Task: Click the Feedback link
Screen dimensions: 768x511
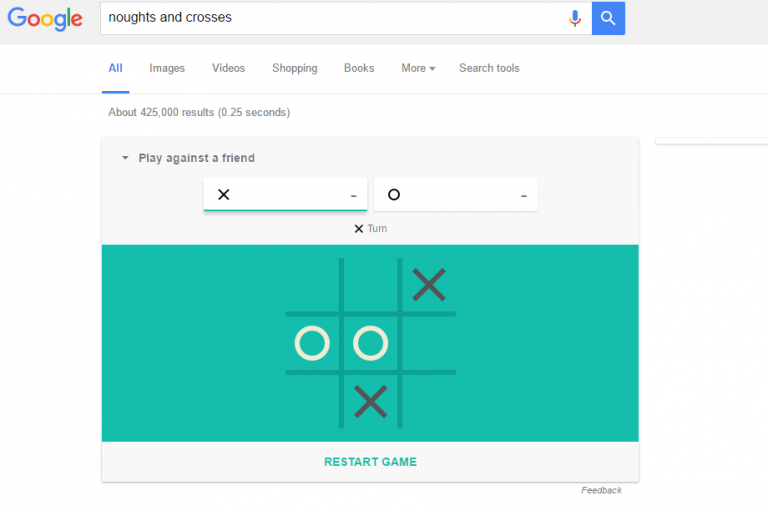Action: [601, 490]
